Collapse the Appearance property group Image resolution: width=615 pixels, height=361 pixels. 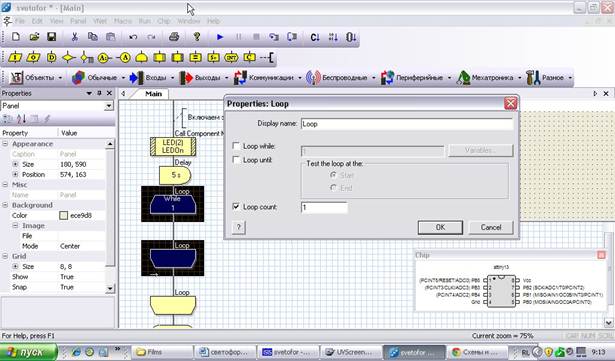(x=5, y=144)
